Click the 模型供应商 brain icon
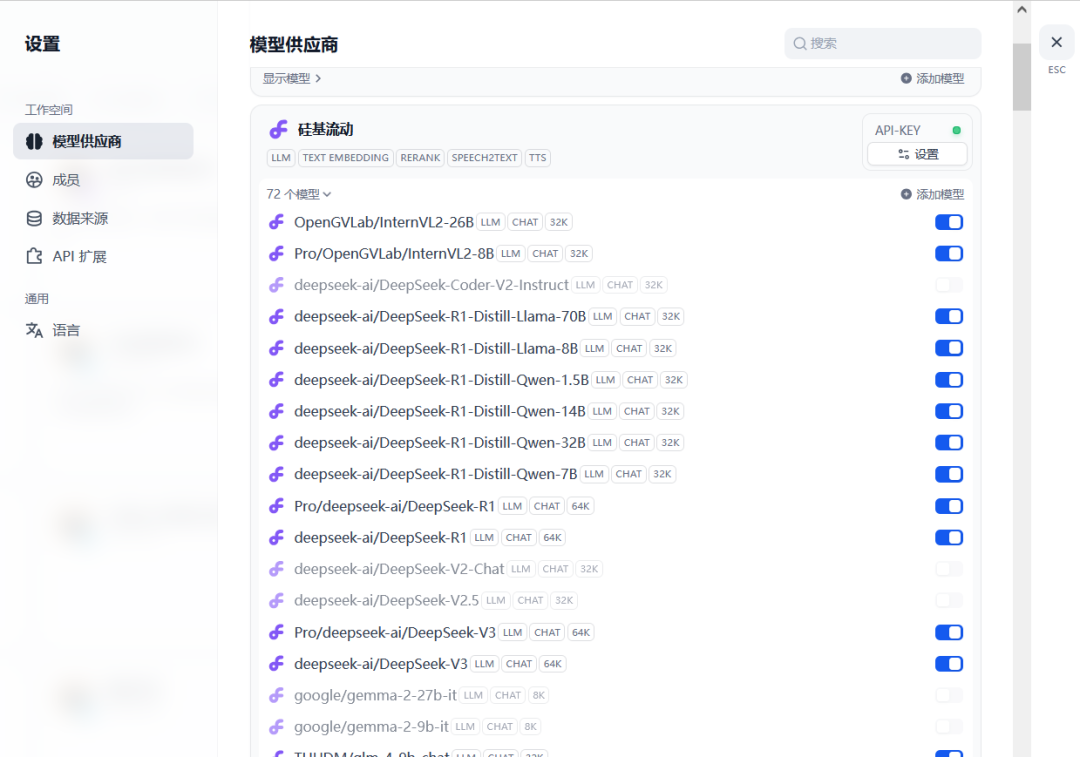Viewport: 1080px width, 757px height. pyautogui.click(x=34, y=141)
